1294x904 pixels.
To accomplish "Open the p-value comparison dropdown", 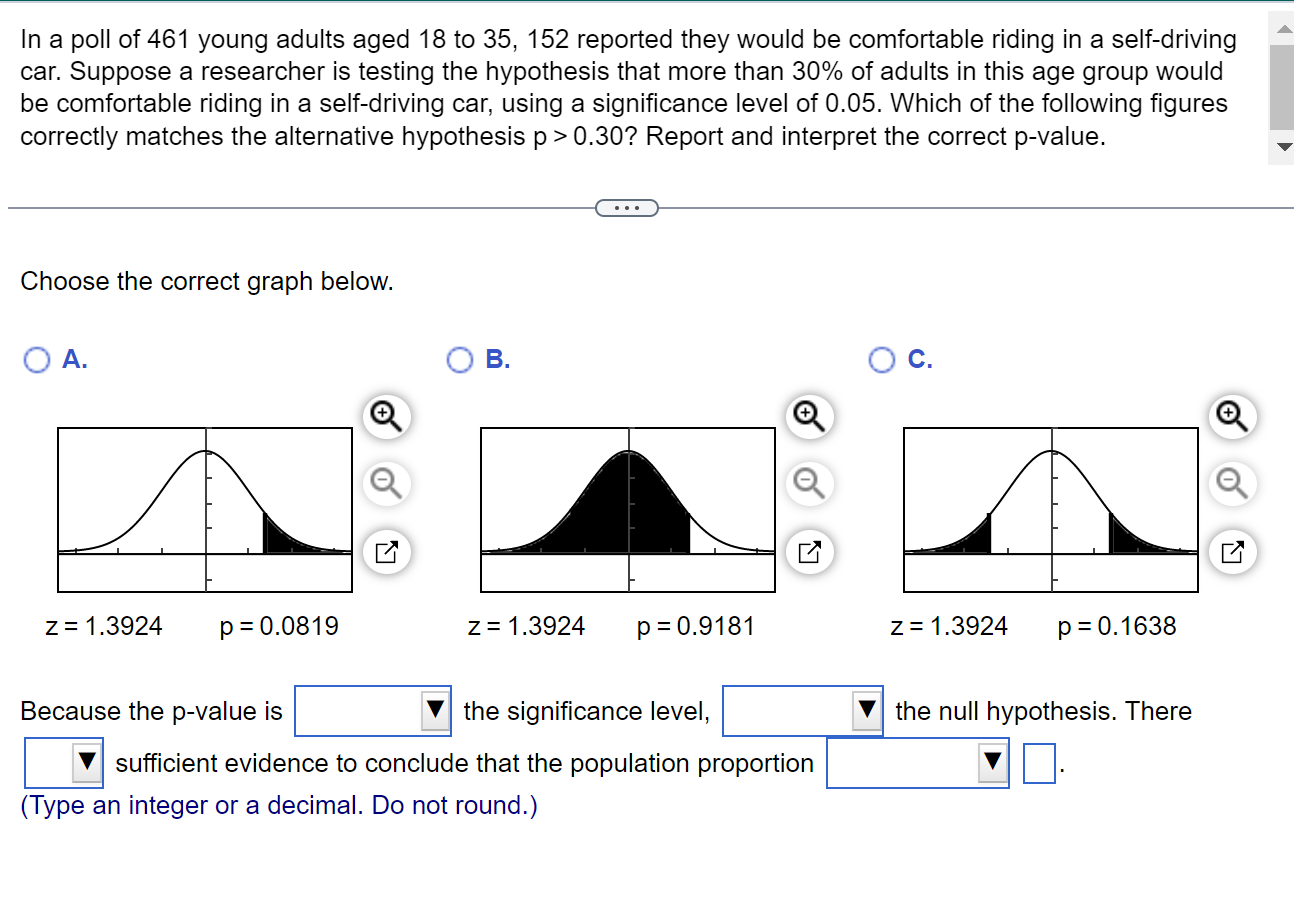I will [x=434, y=711].
